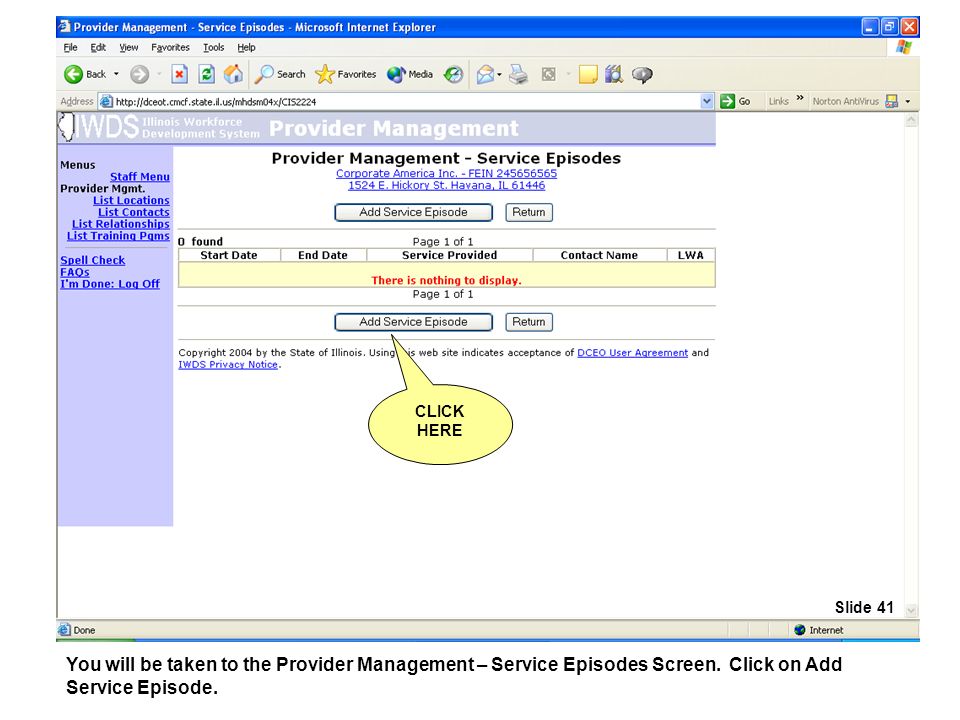960x720 pixels.
Task: Click the upper Add Service Episode button
Action: pos(413,212)
